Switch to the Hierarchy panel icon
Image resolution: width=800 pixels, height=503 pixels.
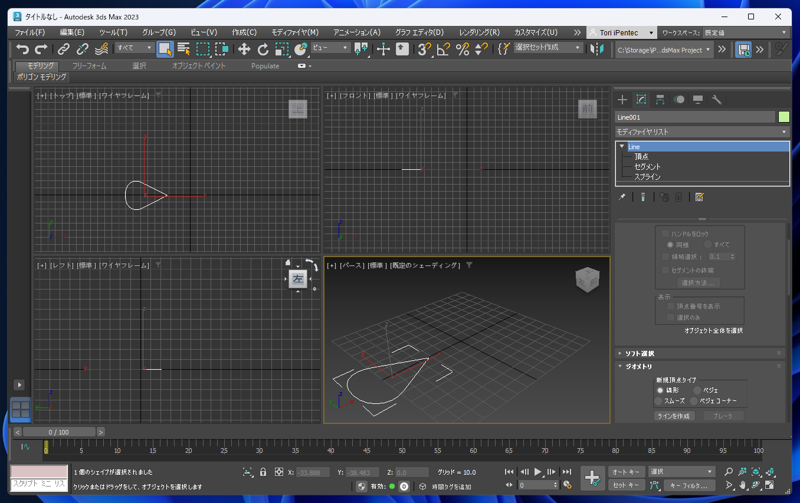(660, 99)
